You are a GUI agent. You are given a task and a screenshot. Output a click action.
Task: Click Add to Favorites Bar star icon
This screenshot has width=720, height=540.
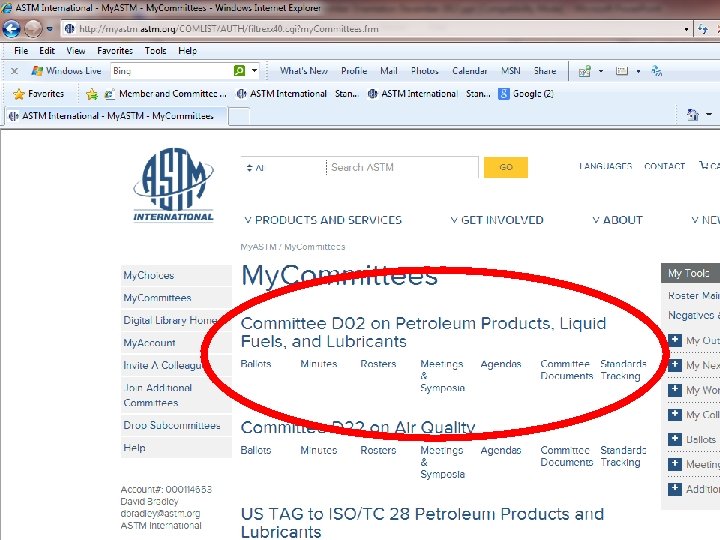(92, 94)
